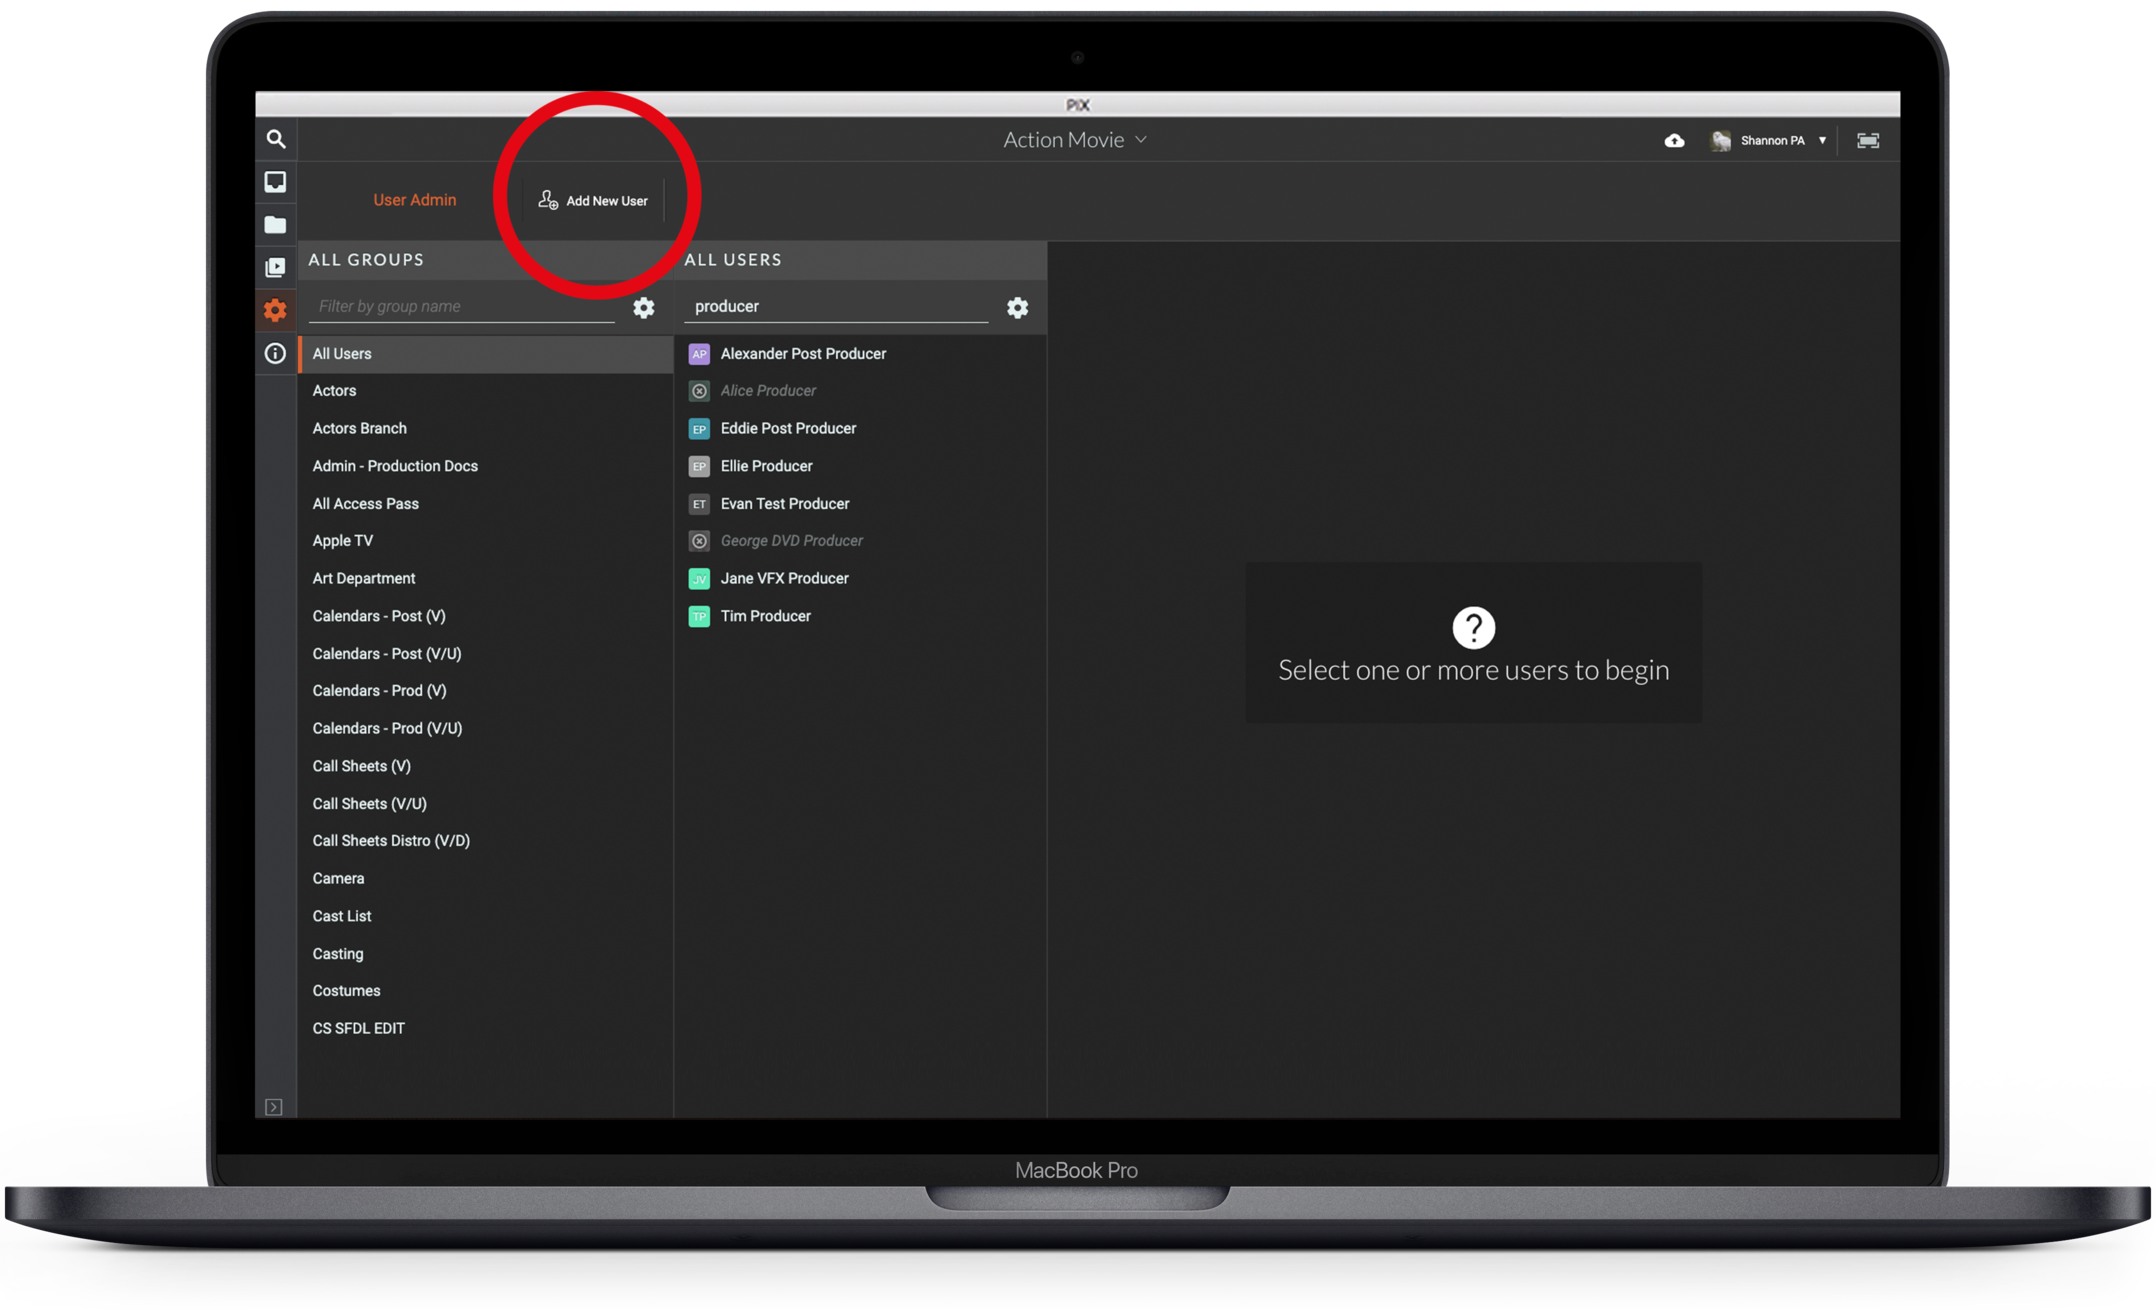Click the Filter by group name field
This screenshot has height=1310, width=2156.
click(x=461, y=306)
